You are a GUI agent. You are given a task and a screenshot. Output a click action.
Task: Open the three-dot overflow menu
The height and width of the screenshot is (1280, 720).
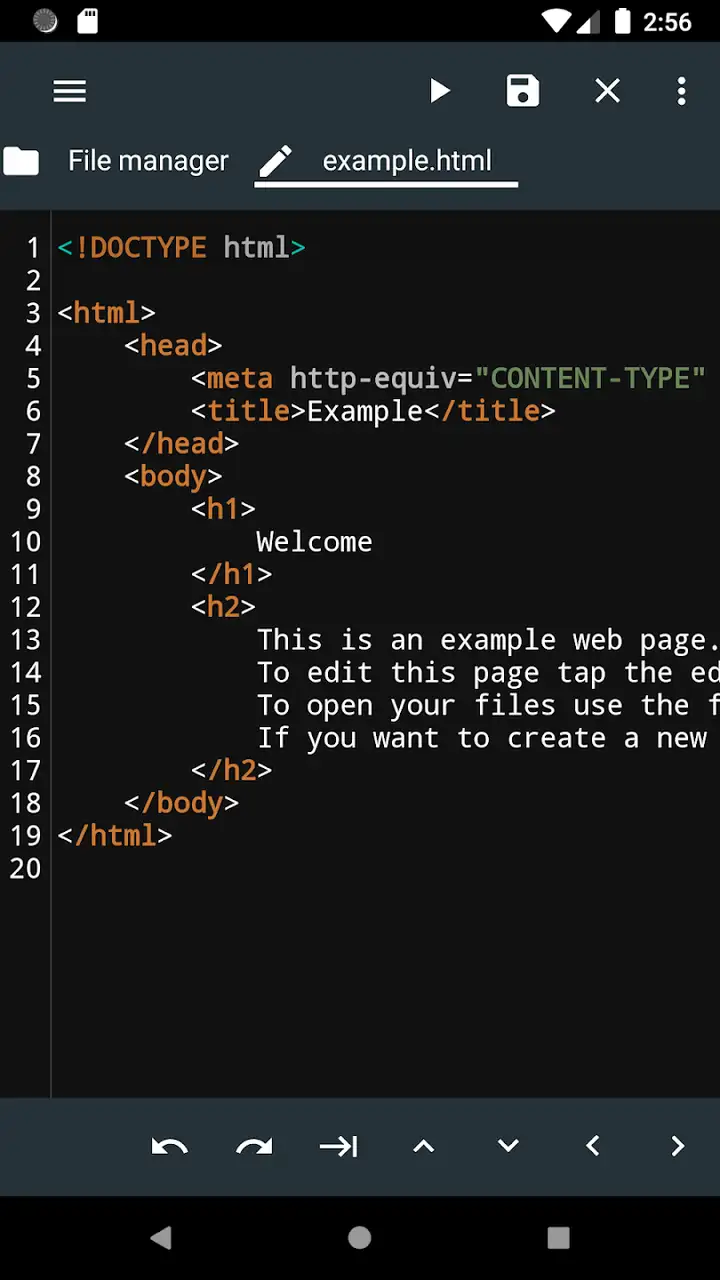[681, 92]
